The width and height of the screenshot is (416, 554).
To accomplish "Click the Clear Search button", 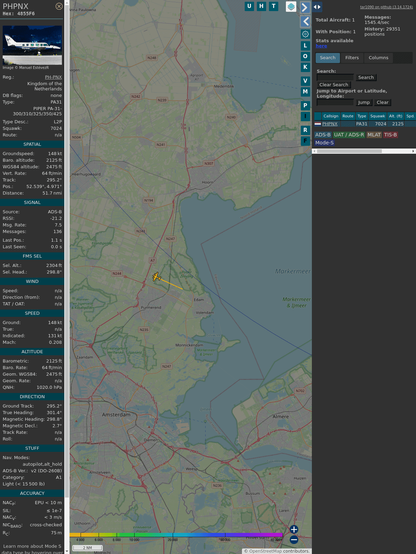I will 334,85.
